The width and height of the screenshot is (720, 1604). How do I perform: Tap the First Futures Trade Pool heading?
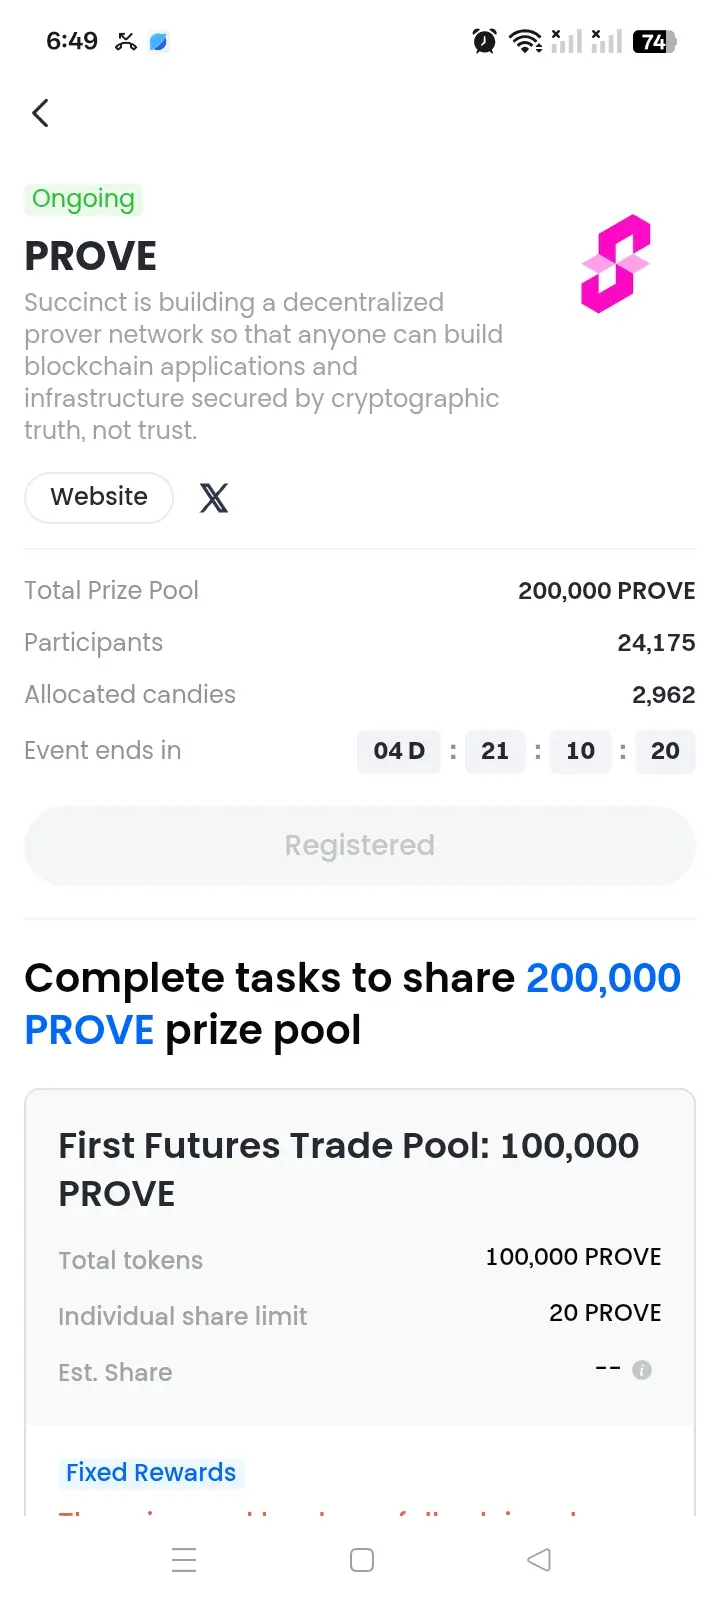point(349,1169)
